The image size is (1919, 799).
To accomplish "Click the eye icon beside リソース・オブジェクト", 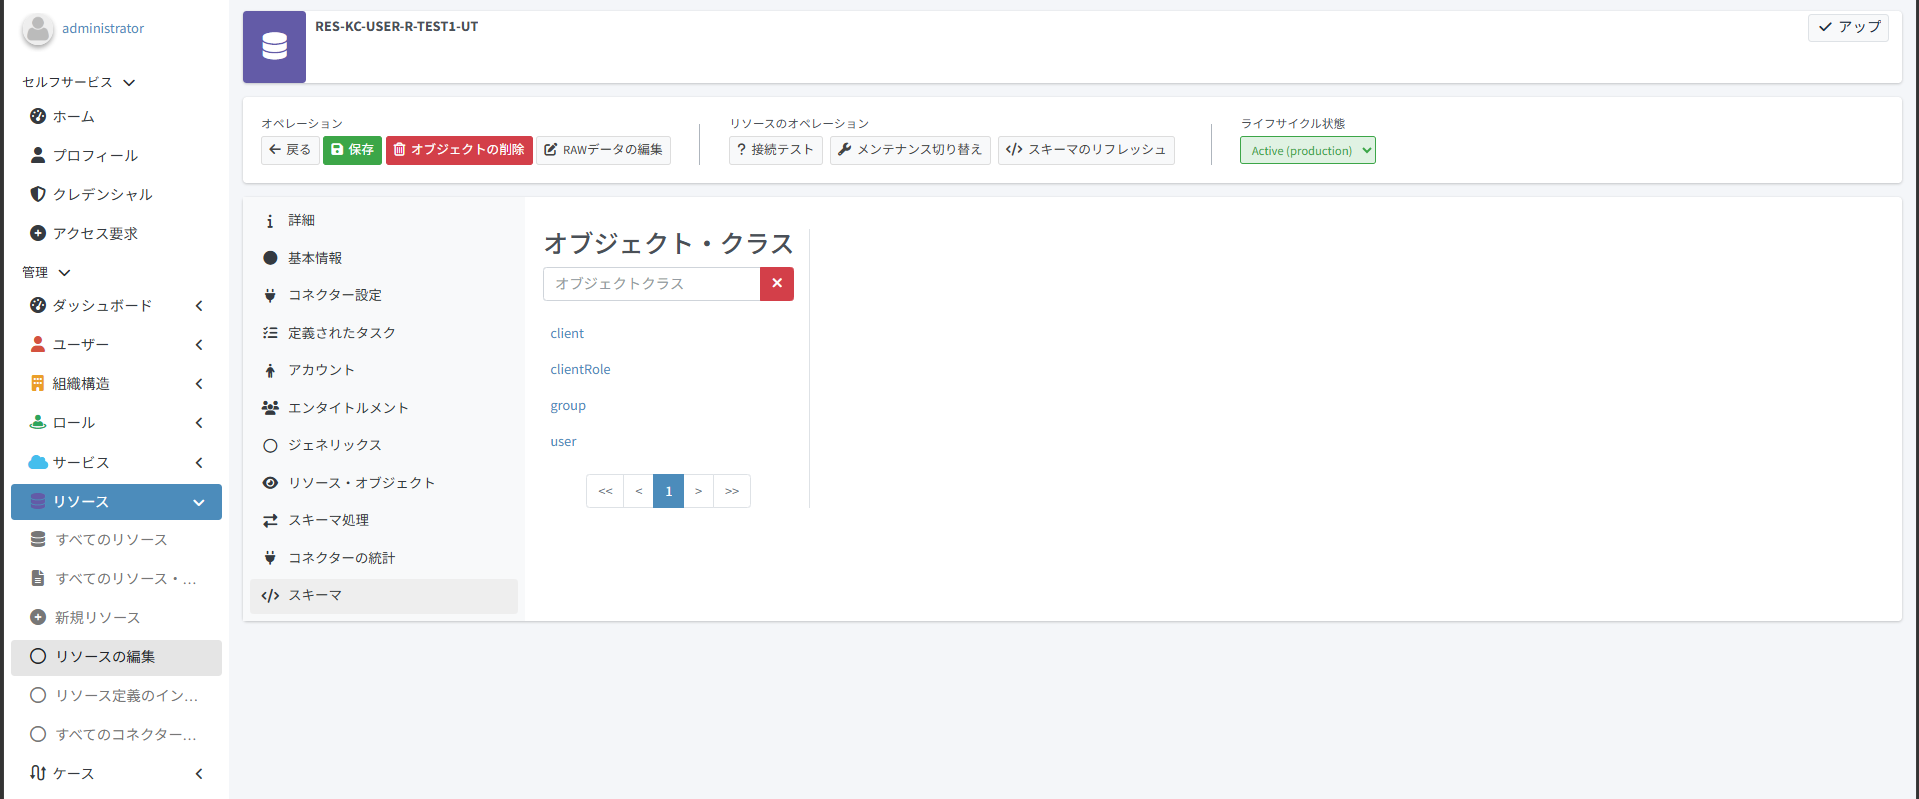I will pos(270,483).
